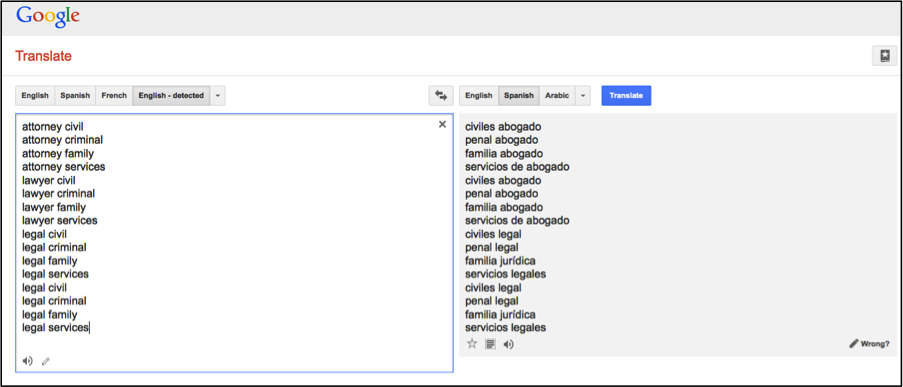Select the English - detected tab
This screenshot has height=387, width=903.
pos(171,96)
